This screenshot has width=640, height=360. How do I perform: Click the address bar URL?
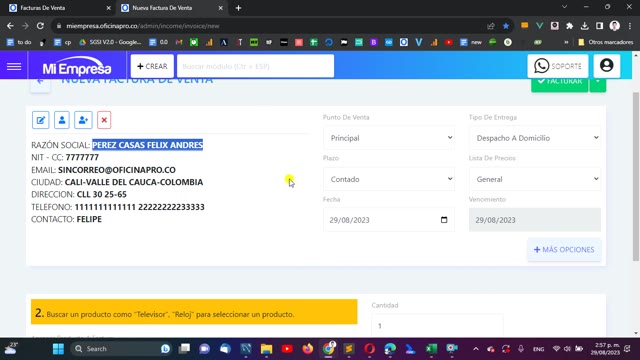point(143,26)
